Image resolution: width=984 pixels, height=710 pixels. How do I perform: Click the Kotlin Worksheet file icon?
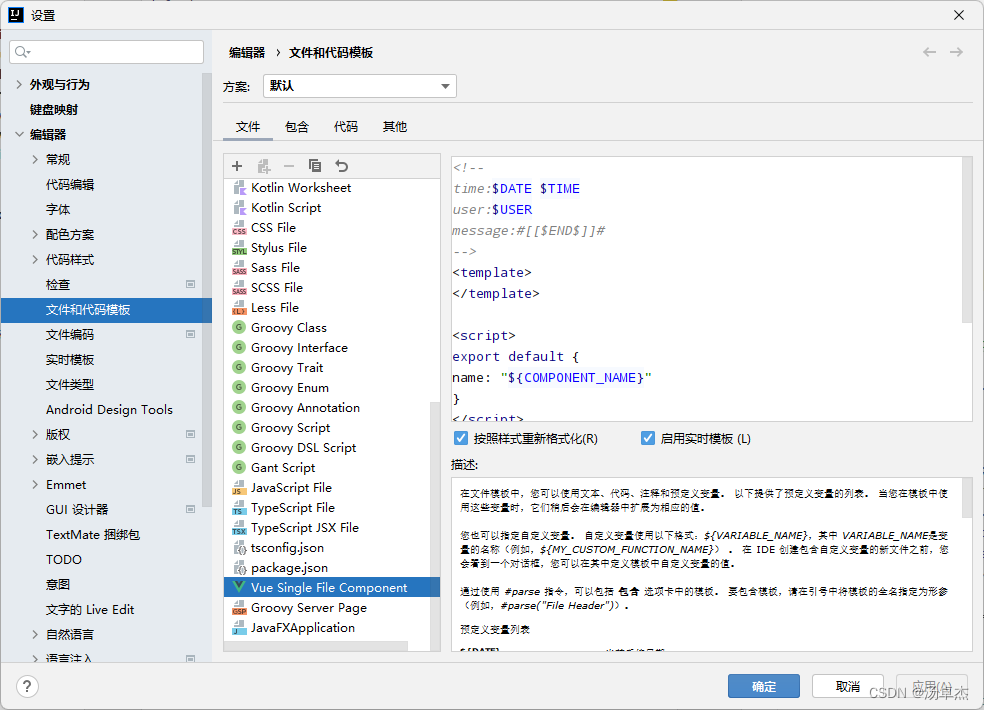coord(239,188)
